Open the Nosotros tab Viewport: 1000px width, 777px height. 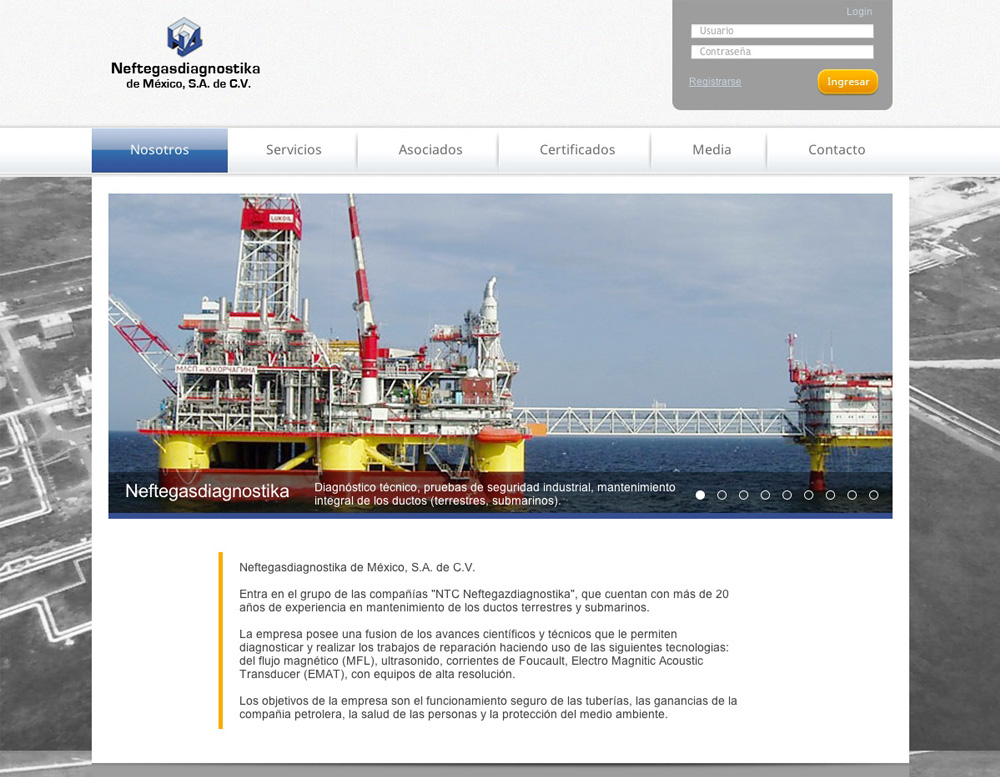click(x=159, y=150)
